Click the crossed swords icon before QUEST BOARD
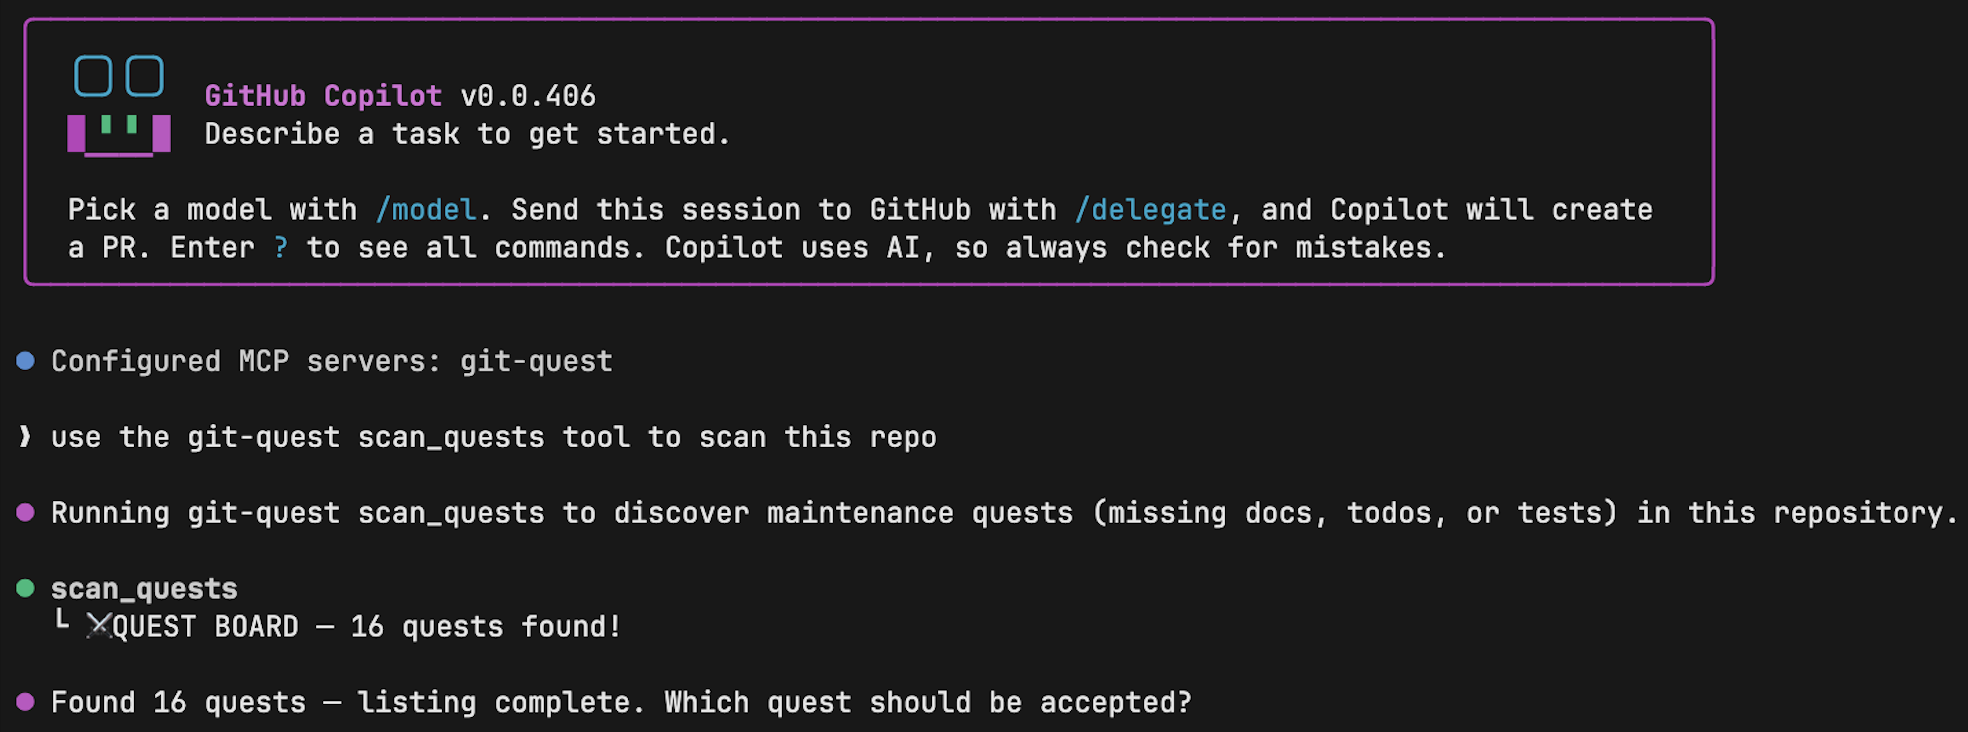Image resolution: width=1968 pixels, height=732 pixels. coord(99,627)
